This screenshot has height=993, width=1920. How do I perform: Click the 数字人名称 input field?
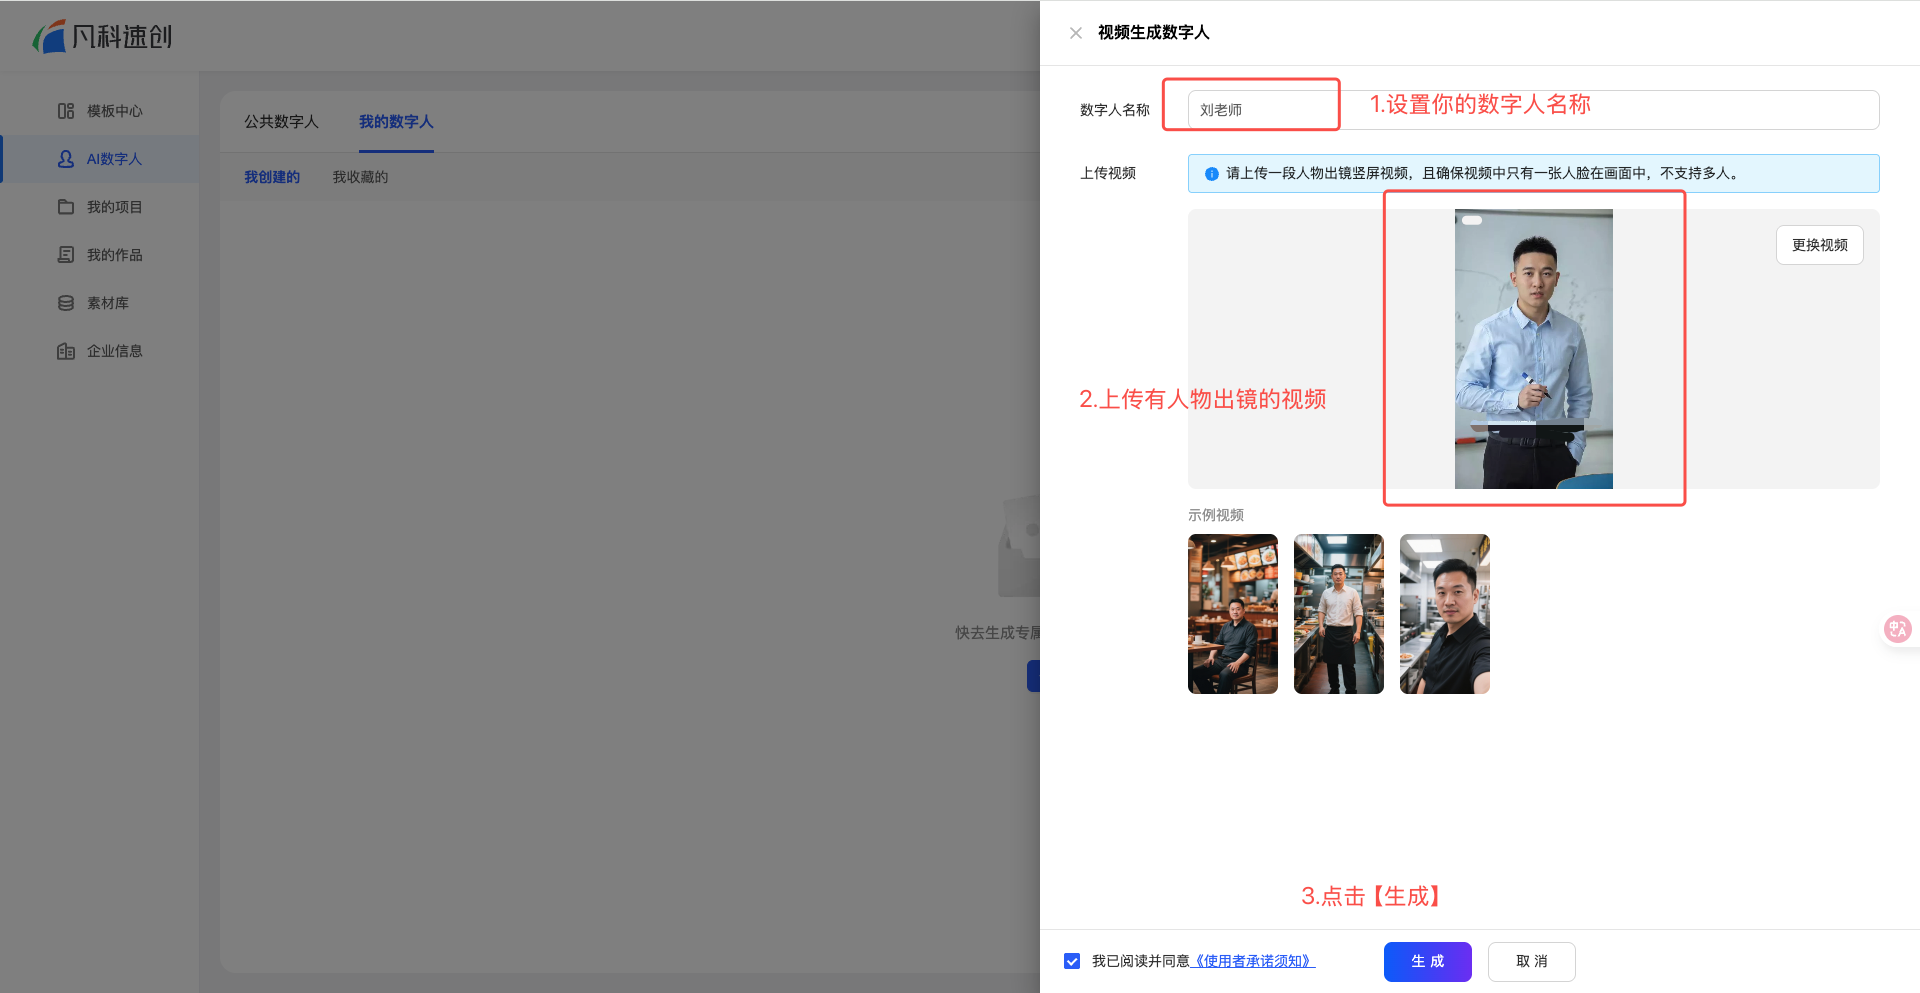point(1532,110)
